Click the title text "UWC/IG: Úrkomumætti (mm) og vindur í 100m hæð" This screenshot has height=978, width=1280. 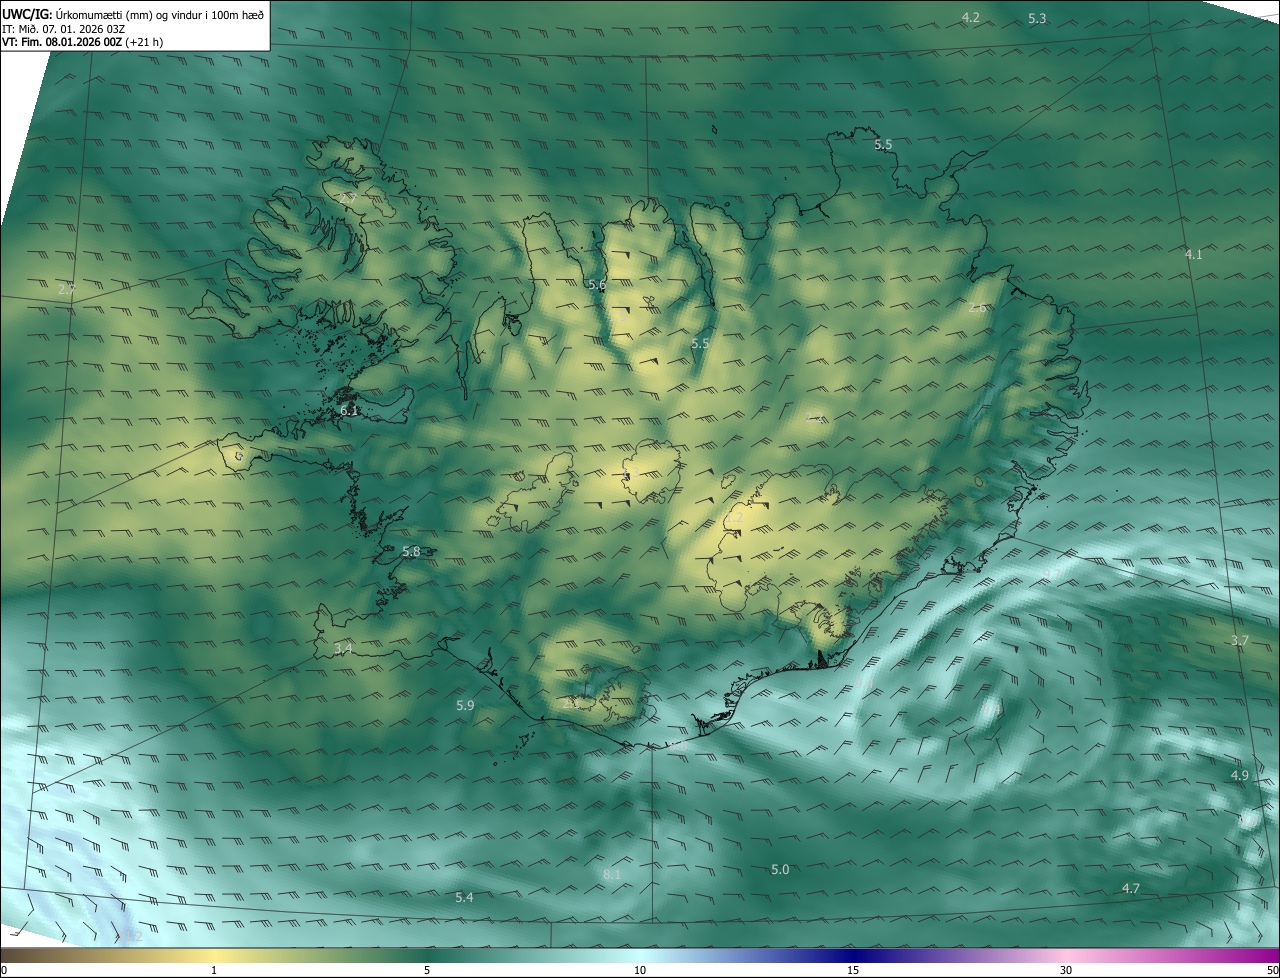click(x=133, y=14)
